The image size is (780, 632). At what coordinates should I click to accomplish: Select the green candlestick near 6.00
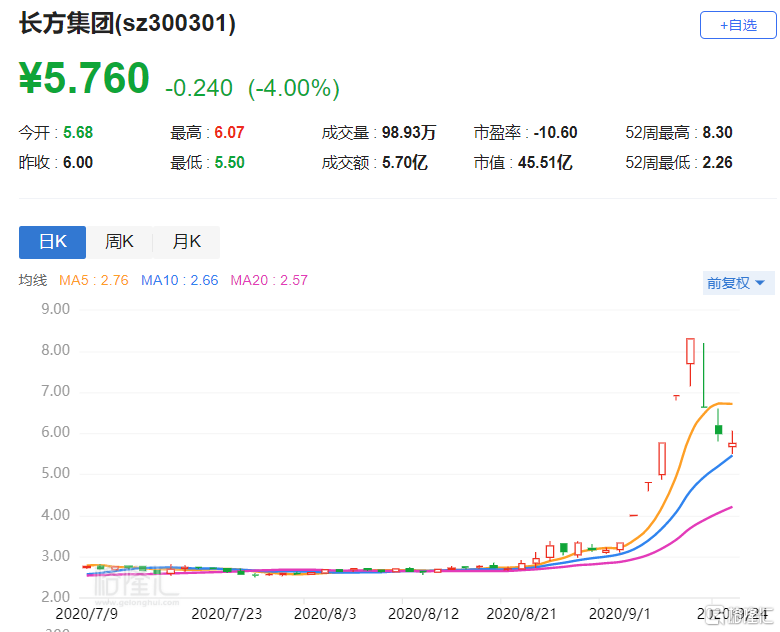pos(718,430)
